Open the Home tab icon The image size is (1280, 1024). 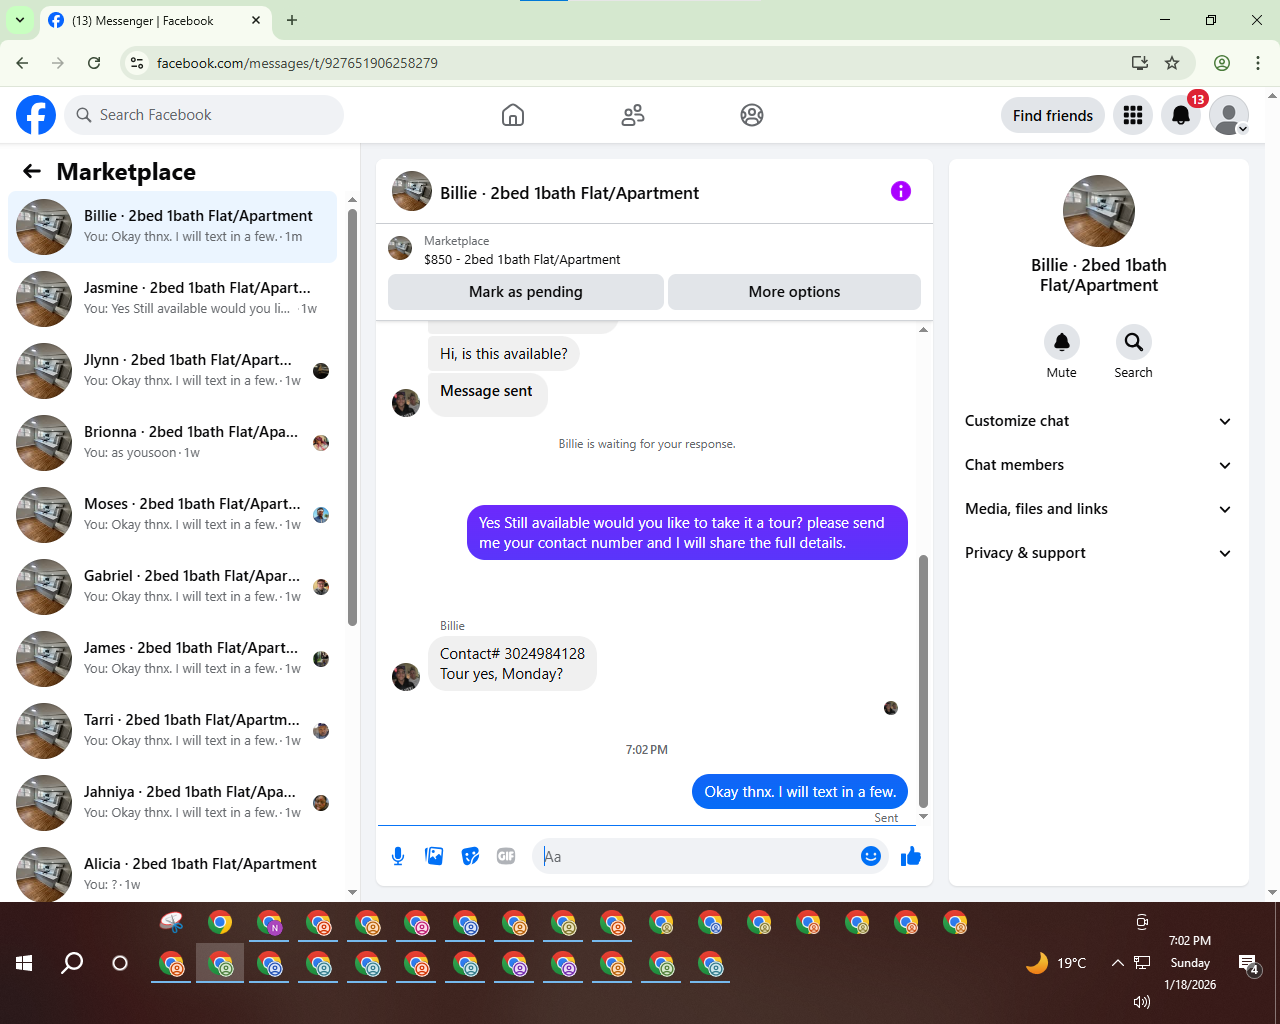pos(513,115)
